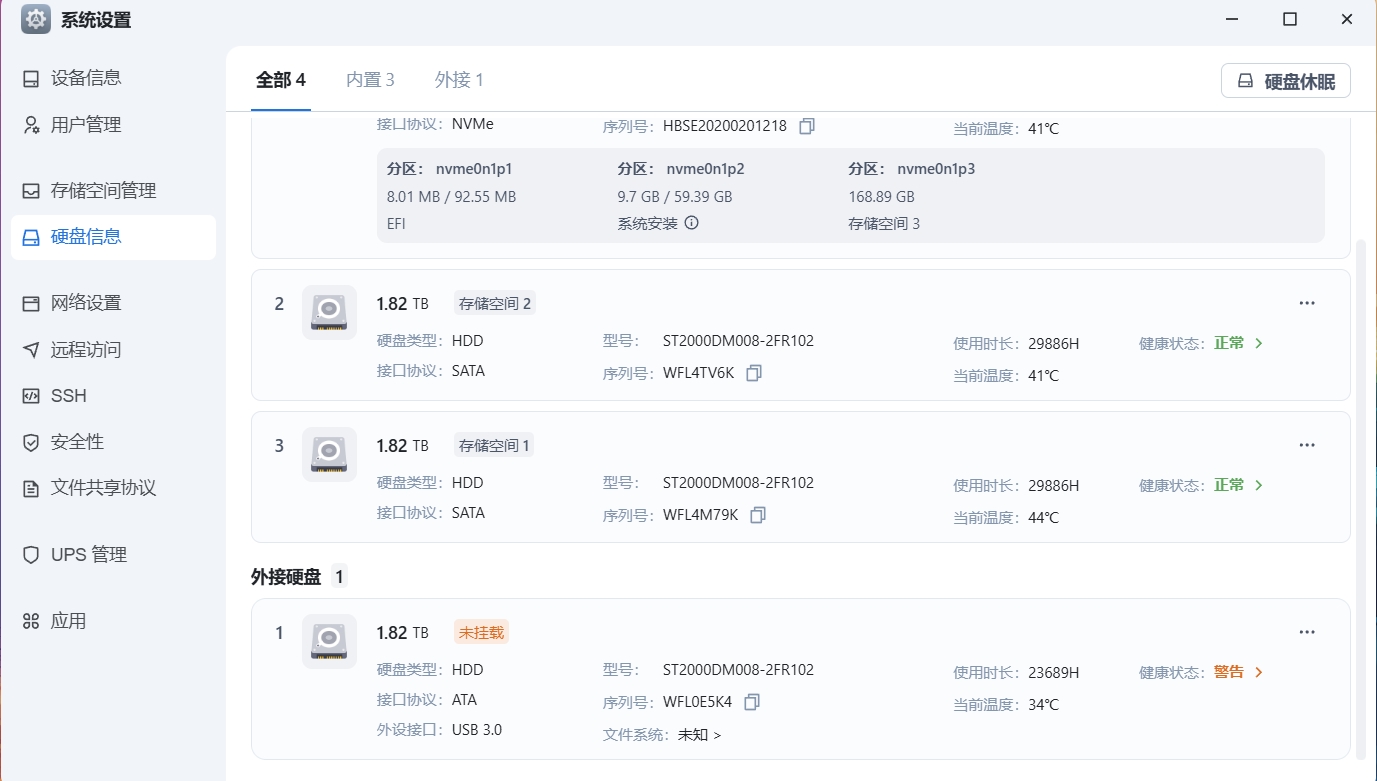
Task: Open more options for disk 3
Action: [x=1307, y=445]
